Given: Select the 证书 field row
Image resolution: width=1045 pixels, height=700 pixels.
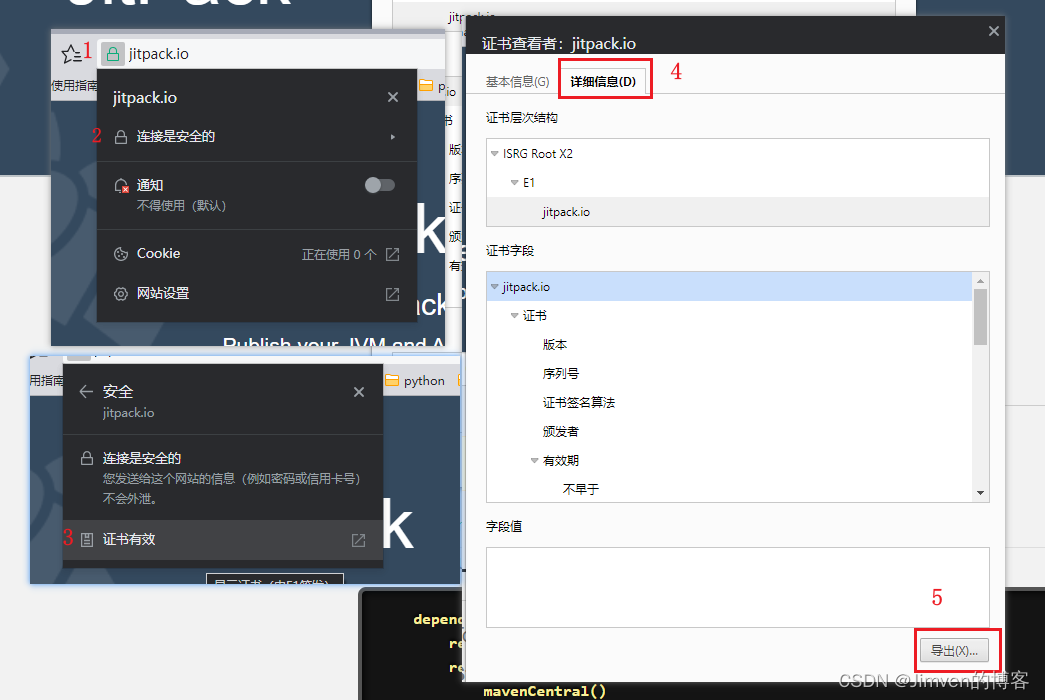Looking at the screenshot, I should click(534, 315).
